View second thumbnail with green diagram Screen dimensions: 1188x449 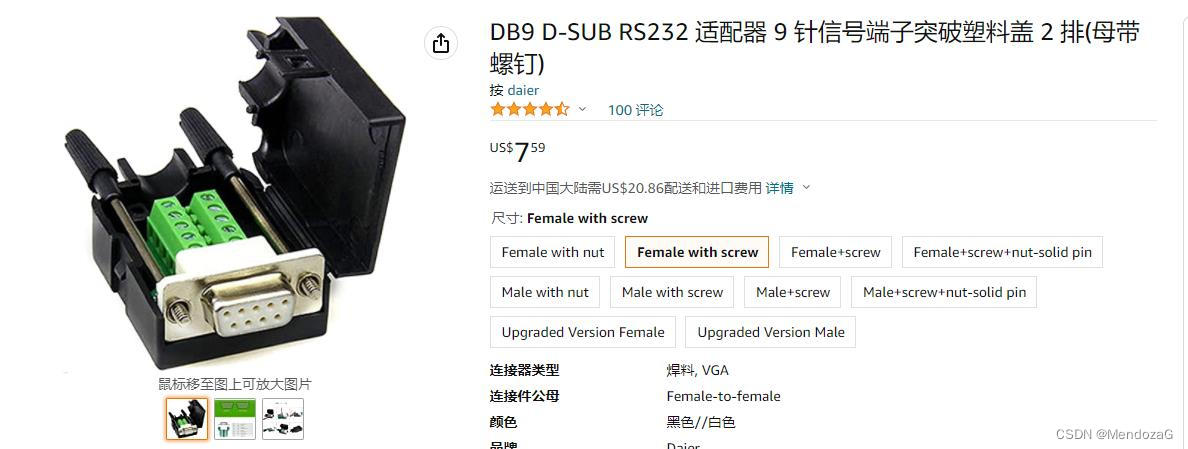click(x=235, y=419)
